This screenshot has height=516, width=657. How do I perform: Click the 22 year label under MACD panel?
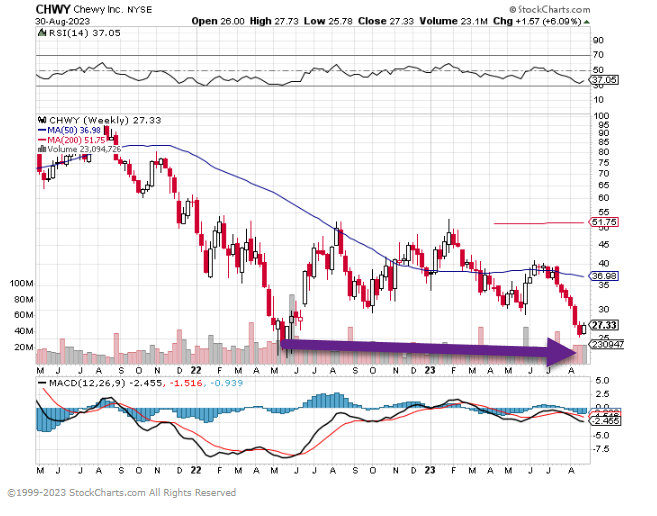pyautogui.click(x=196, y=470)
